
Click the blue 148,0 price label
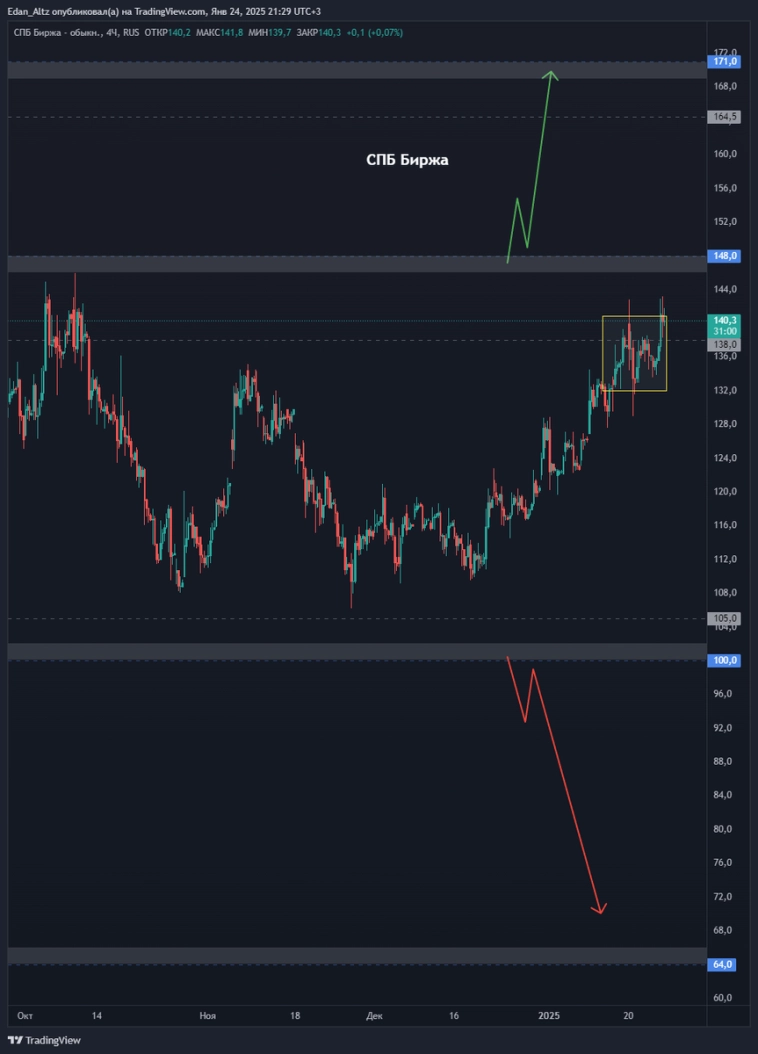[724, 256]
